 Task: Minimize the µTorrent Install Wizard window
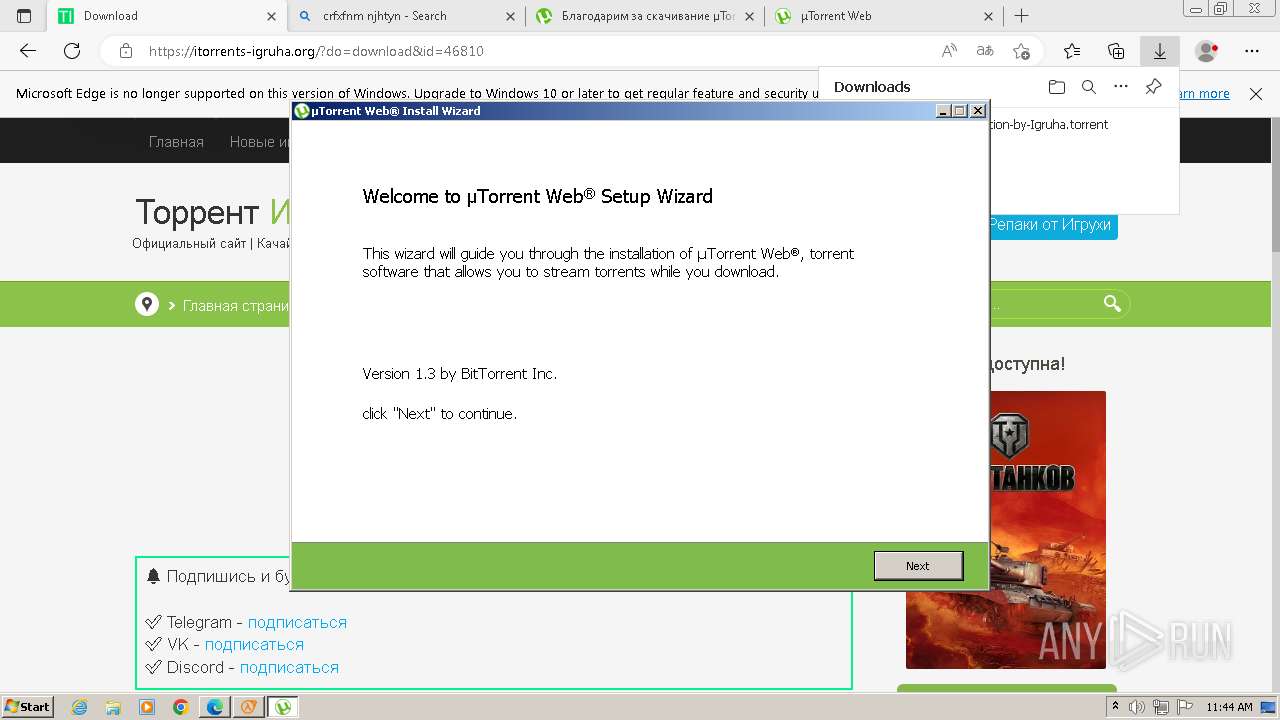click(x=943, y=111)
